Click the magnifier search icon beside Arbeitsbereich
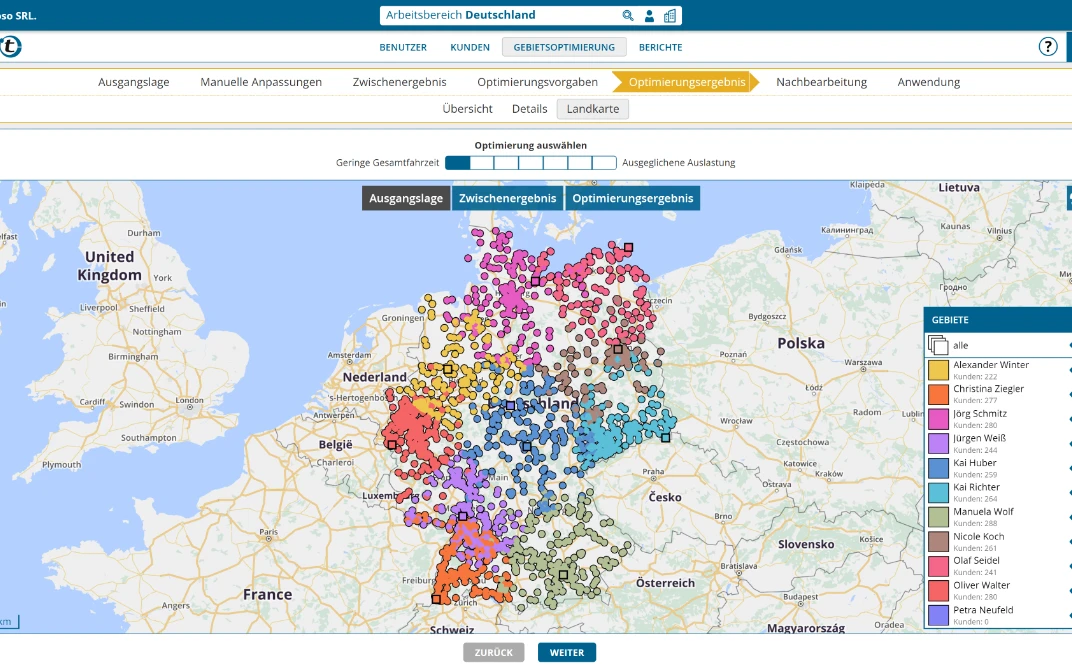The image size is (1072, 670). (629, 15)
